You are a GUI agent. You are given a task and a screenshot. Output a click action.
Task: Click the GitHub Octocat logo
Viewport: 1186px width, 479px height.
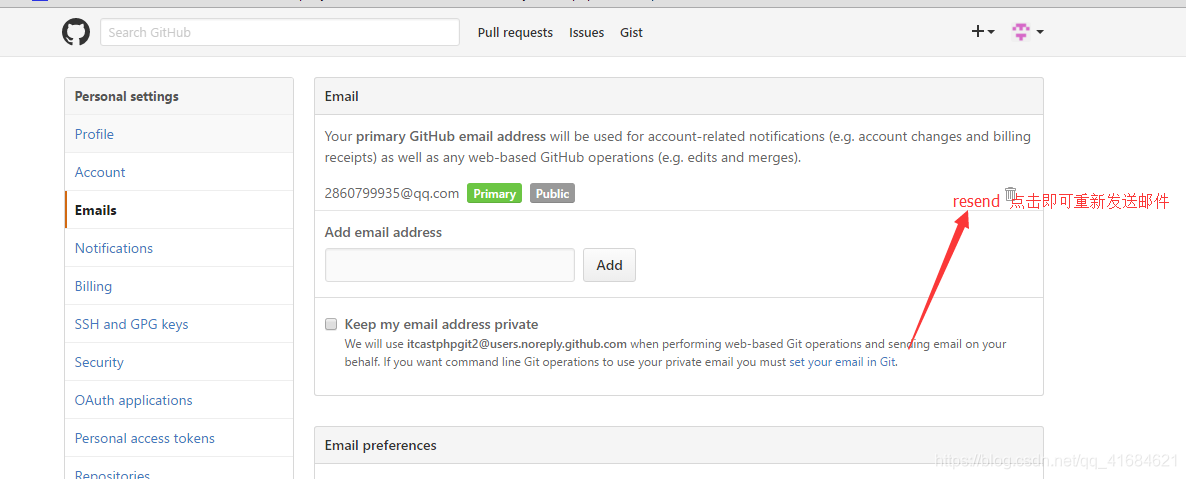(x=76, y=32)
